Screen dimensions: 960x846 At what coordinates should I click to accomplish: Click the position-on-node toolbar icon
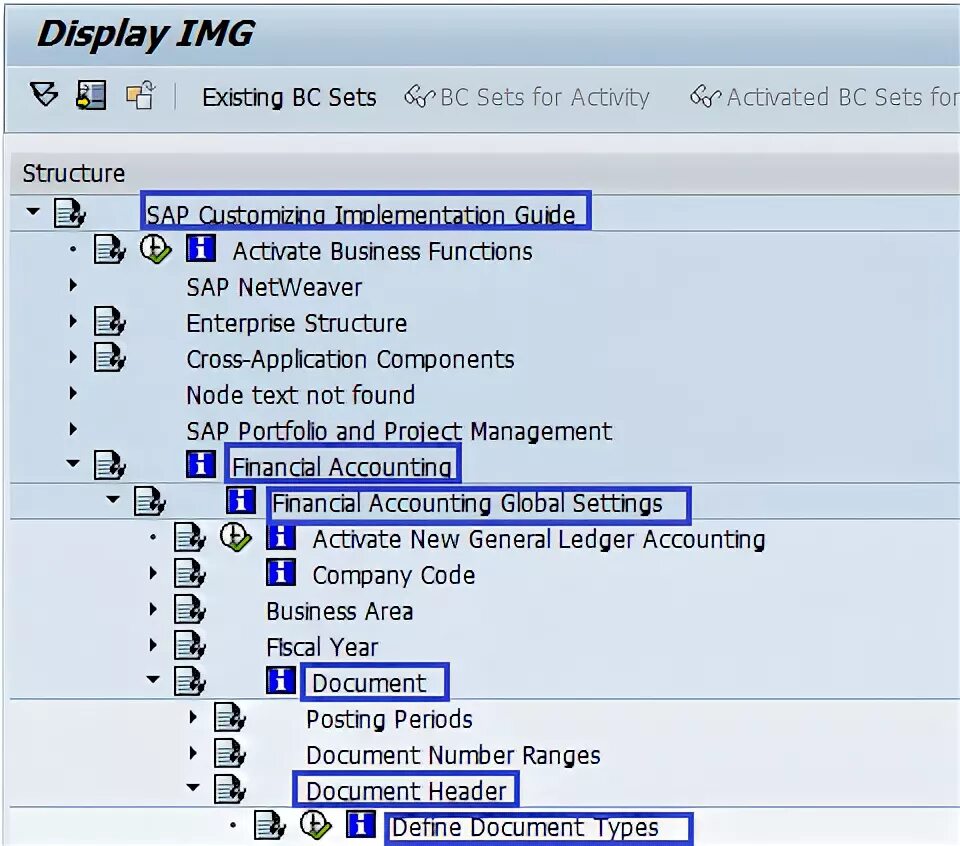[91, 95]
